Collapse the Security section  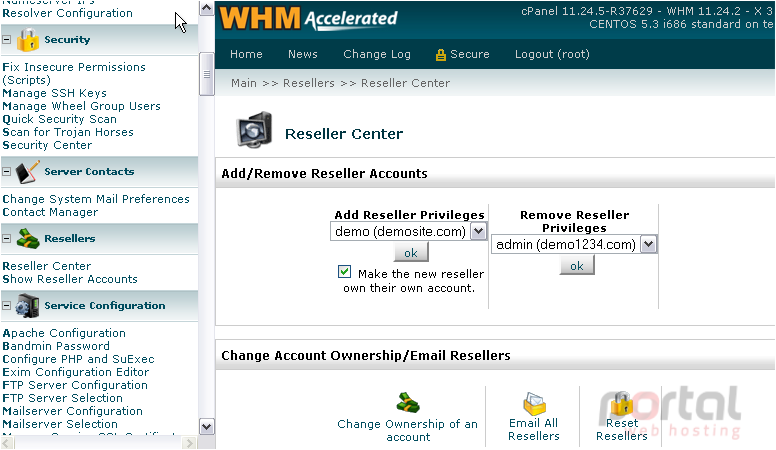click(x=6, y=39)
